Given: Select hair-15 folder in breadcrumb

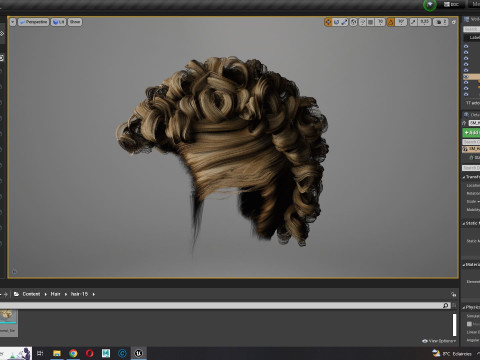Looking at the screenshot, I should tap(79, 294).
